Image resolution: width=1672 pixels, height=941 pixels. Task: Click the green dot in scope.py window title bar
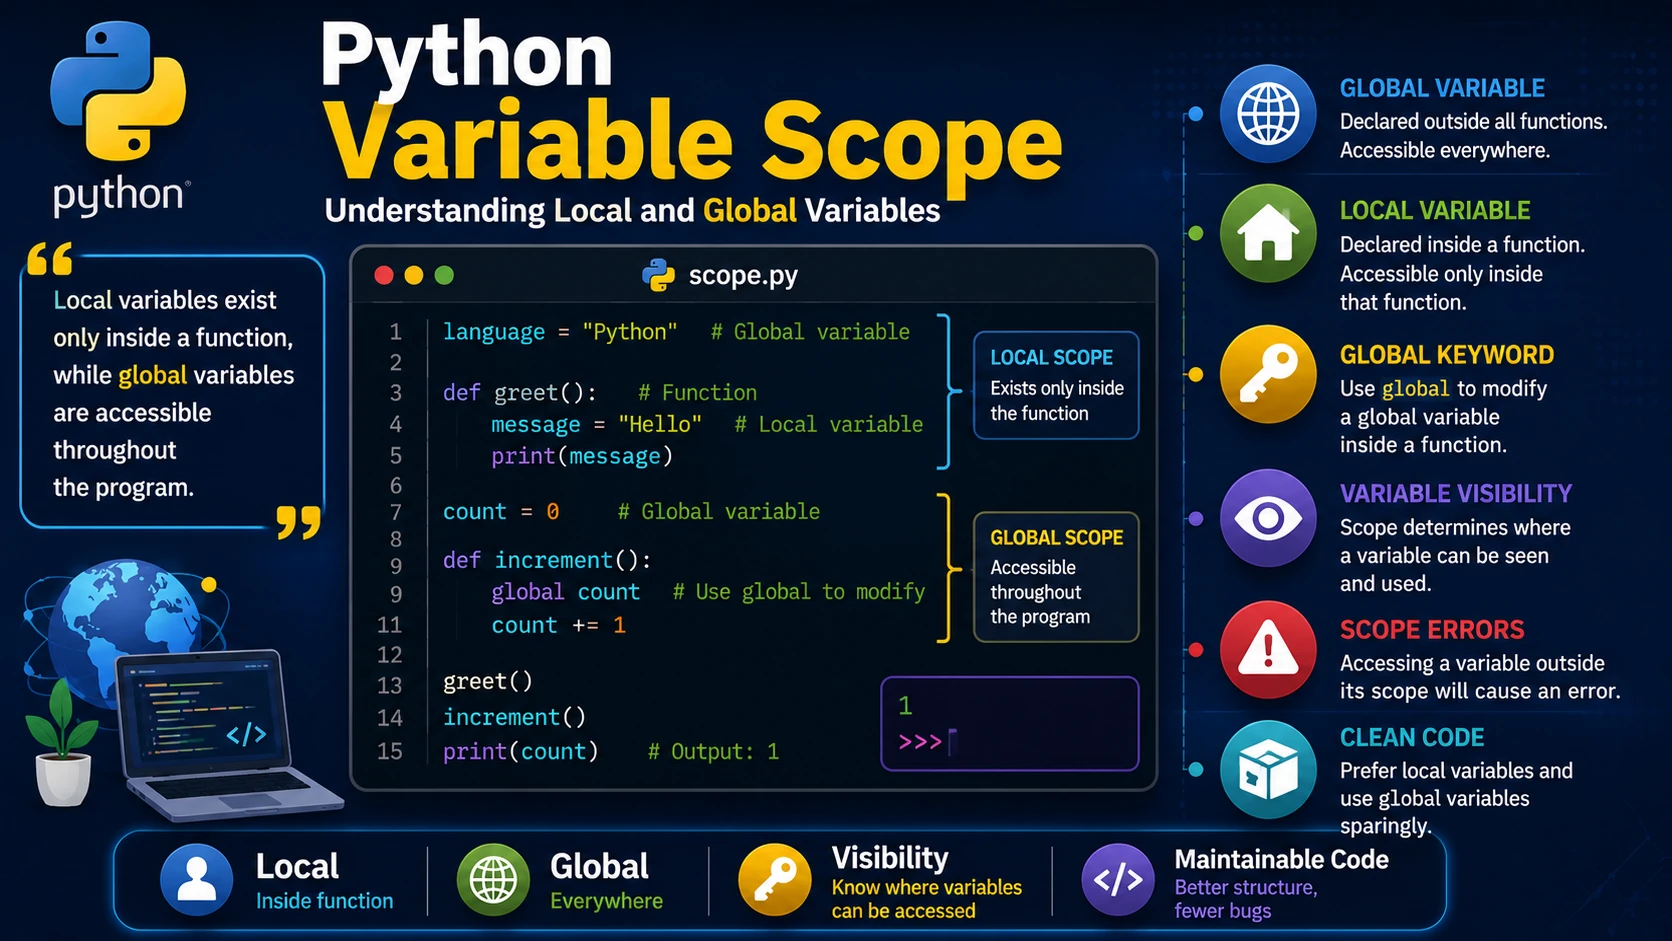pos(444,275)
